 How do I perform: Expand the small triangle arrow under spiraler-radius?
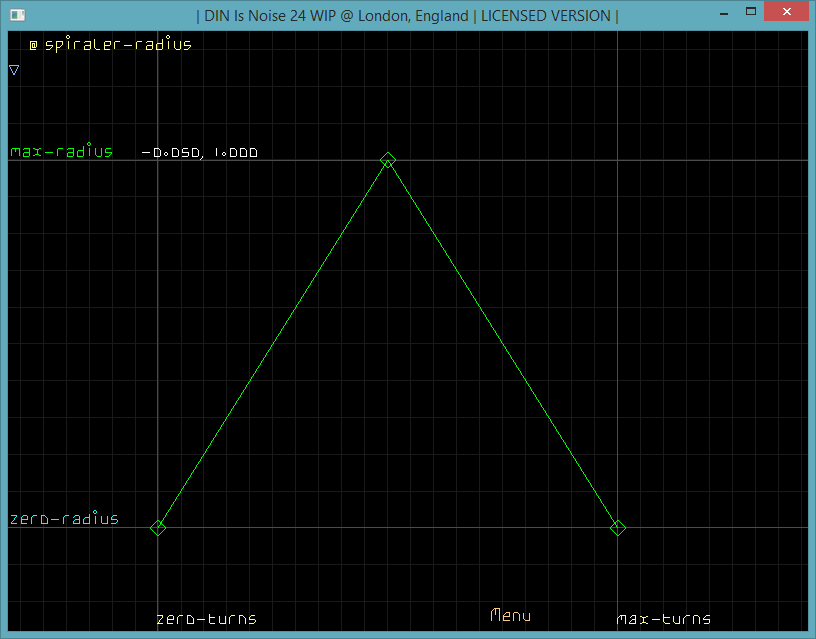(x=14, y=70)
